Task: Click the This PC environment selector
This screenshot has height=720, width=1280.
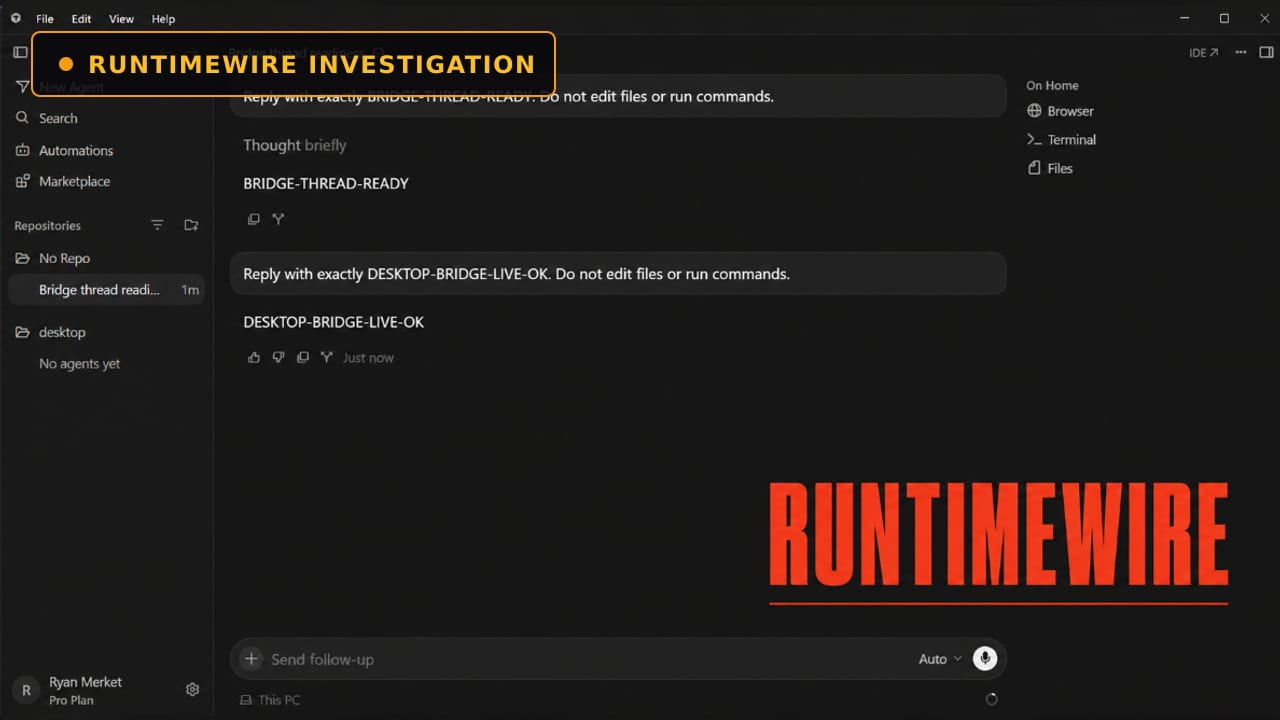Action: tap(270, 700)
